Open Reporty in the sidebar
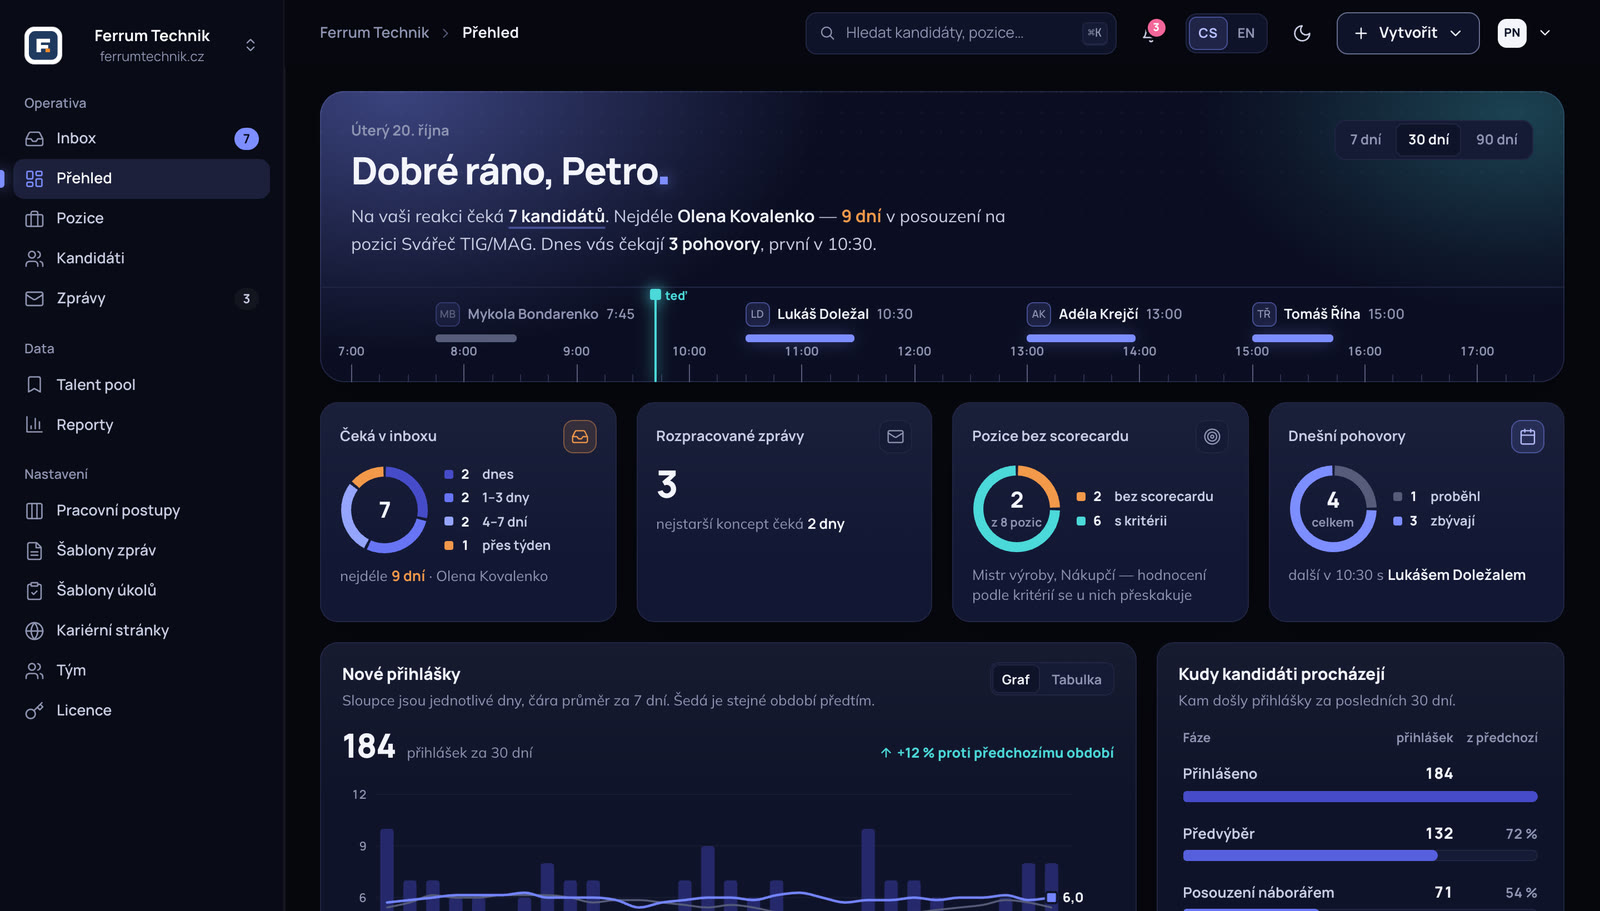The image size is (1600, 911). tap(142, 425)
